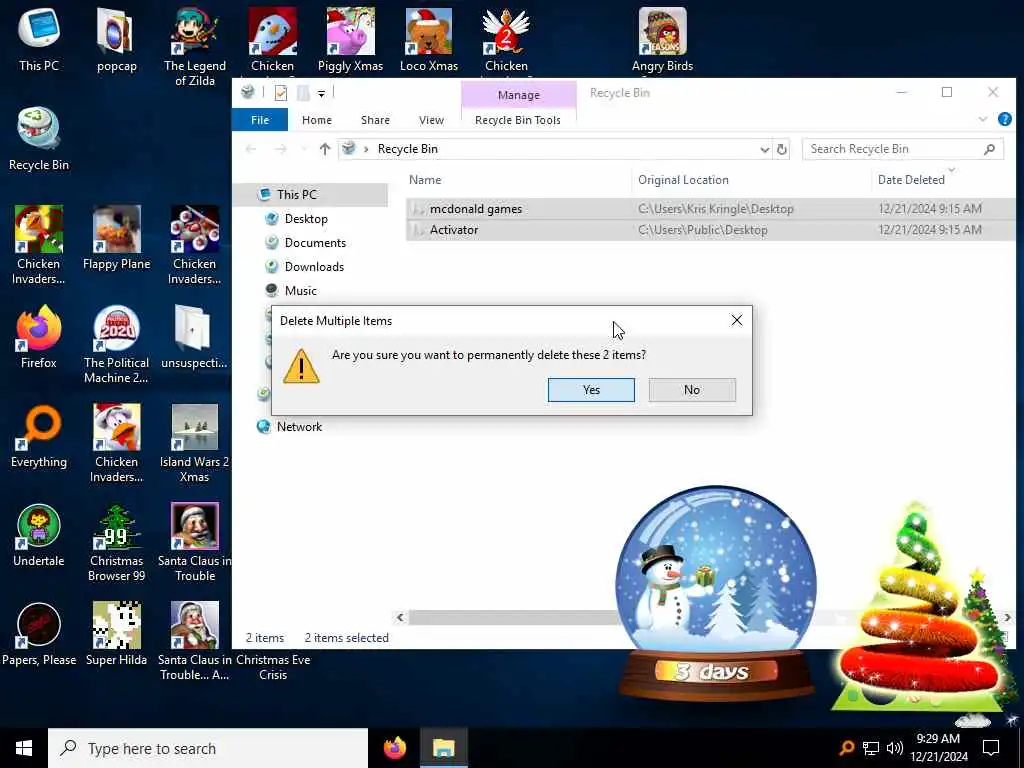Select the Papers, Please desktop icon
This screenshot has width=1024, height=768.
coord(39,635)
